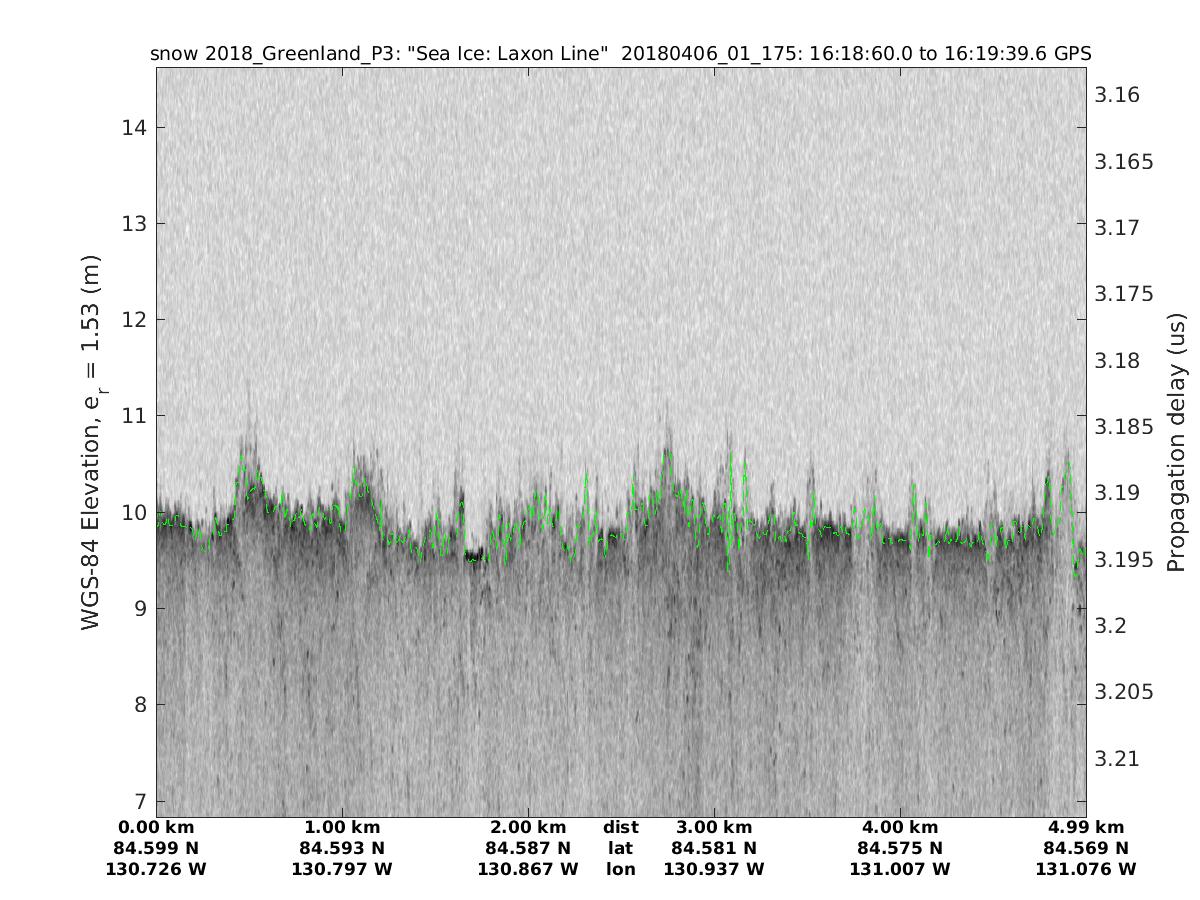Click the 84.581 N latitude label
Viewport: 1200px width, 900px height.
tap(714, 848)
